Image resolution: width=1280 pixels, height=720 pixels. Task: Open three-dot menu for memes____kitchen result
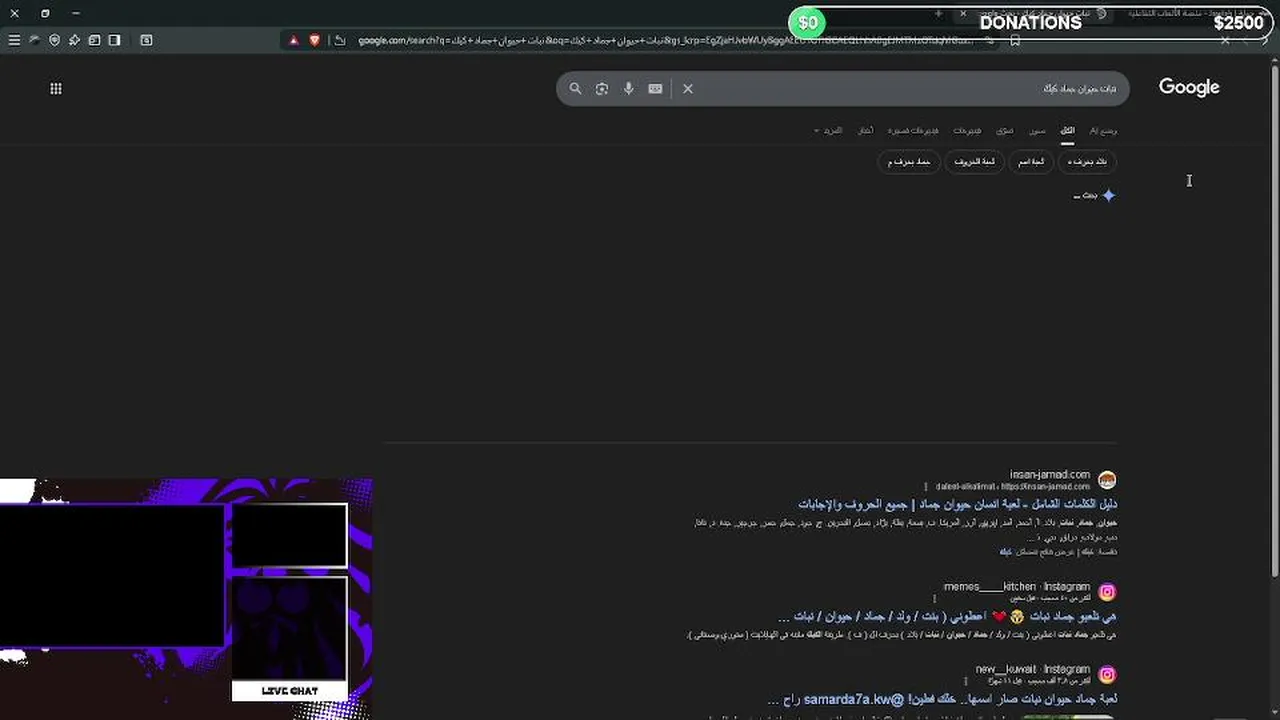coord(935,599)
